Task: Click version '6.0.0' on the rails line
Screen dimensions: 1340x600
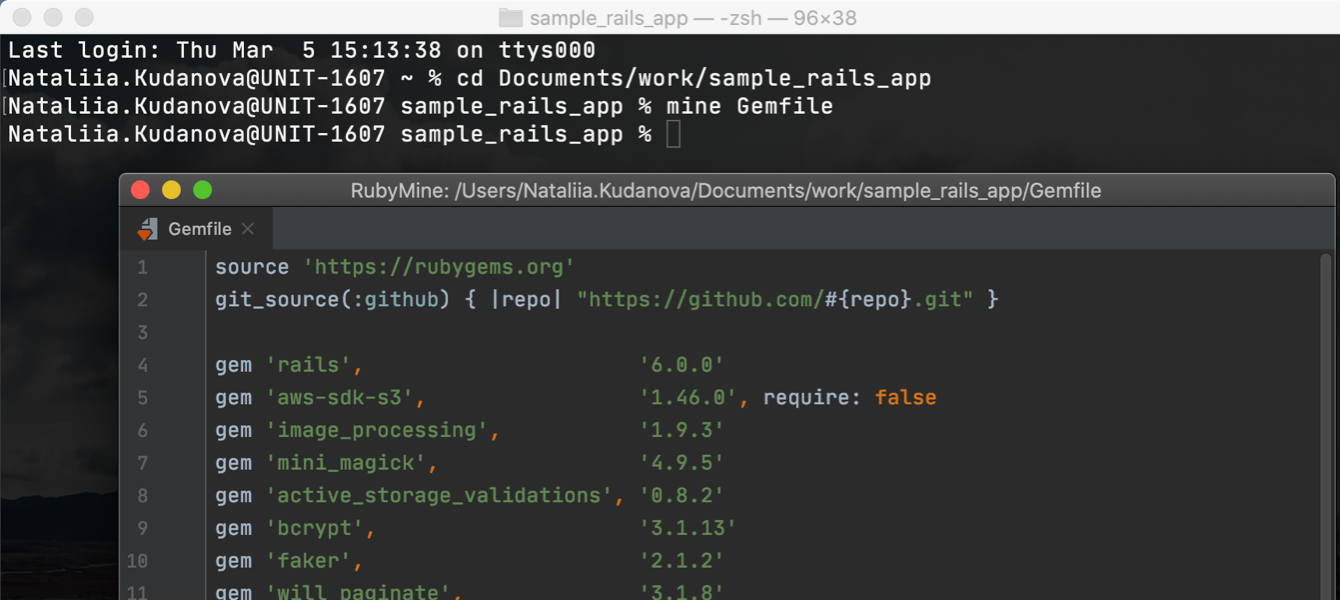Action: click(x=682, y=365)
